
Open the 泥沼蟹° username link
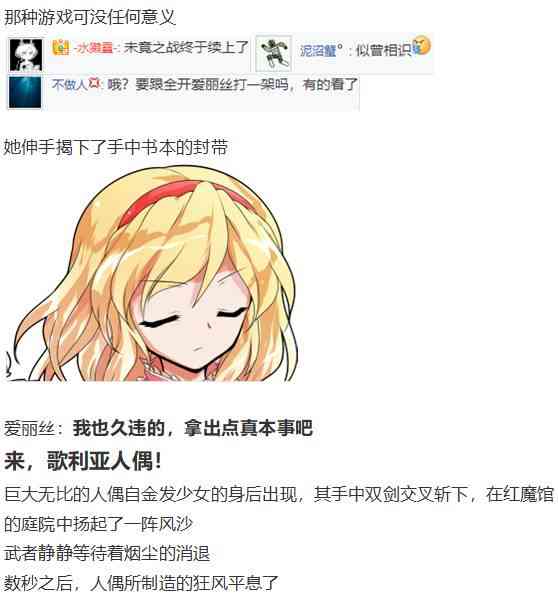click(321, 50)
